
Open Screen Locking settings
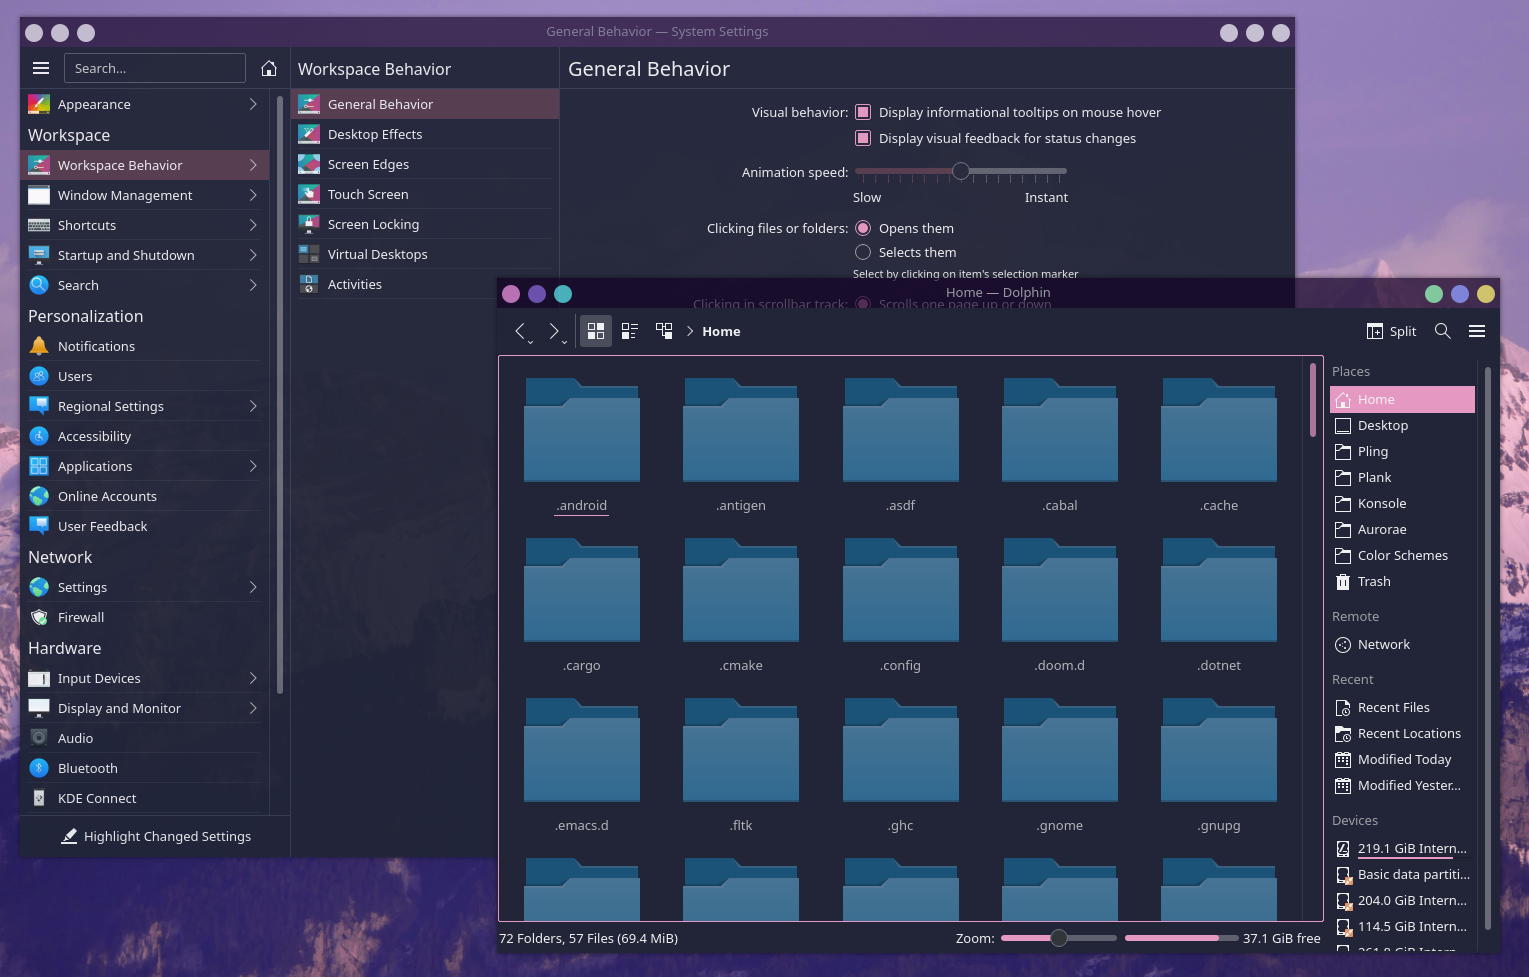coord(425,224)
